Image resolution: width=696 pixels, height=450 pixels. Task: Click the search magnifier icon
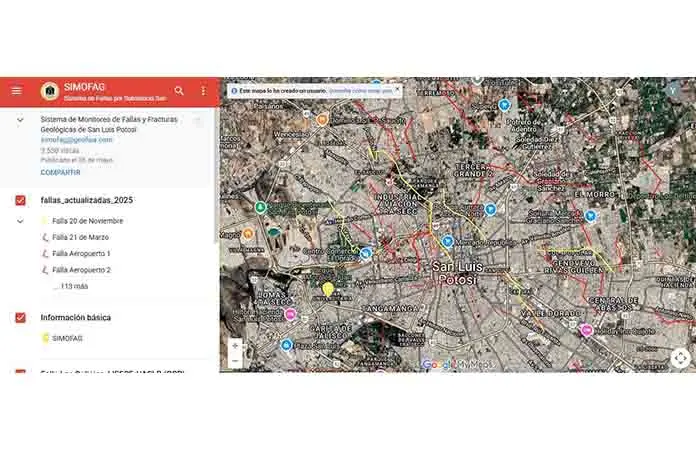click(x=180, y=91)
